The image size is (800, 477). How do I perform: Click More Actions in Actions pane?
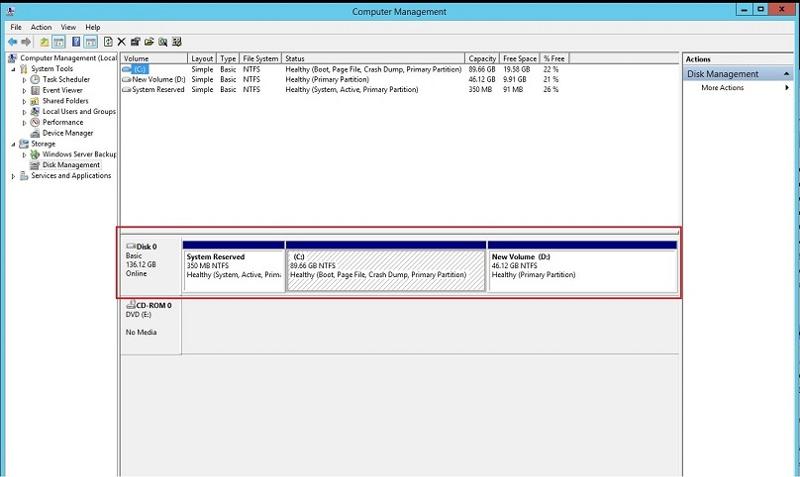tap(722, 88)
